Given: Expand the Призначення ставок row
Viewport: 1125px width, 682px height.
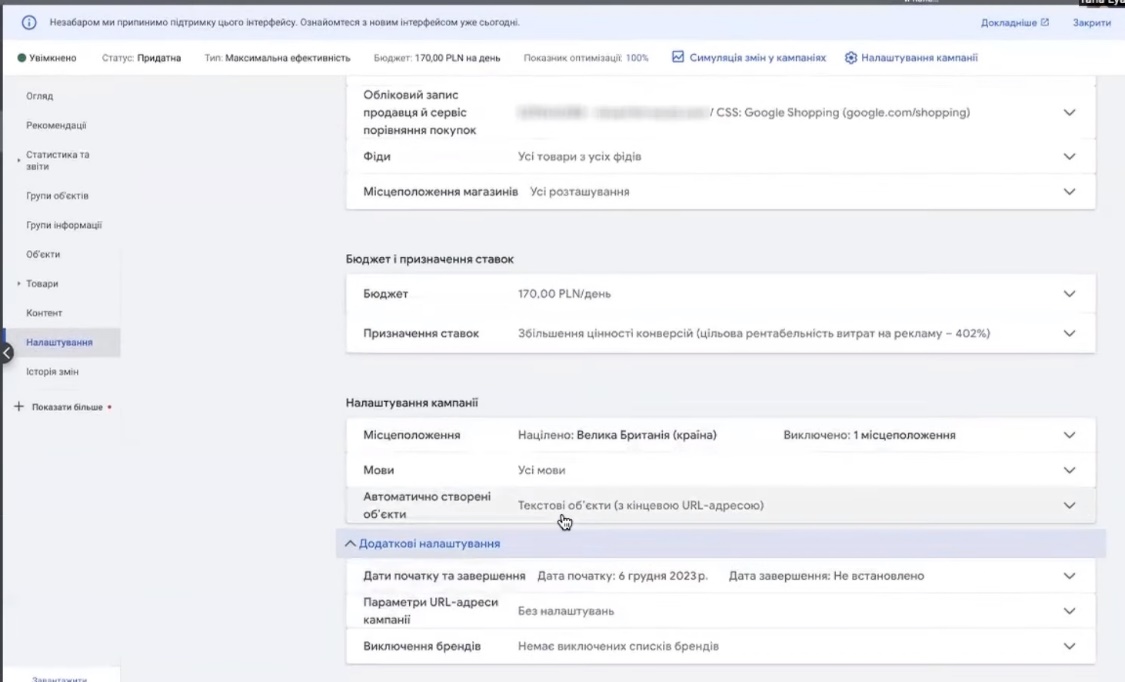Looking at the screenshot, I should 1069,333.
